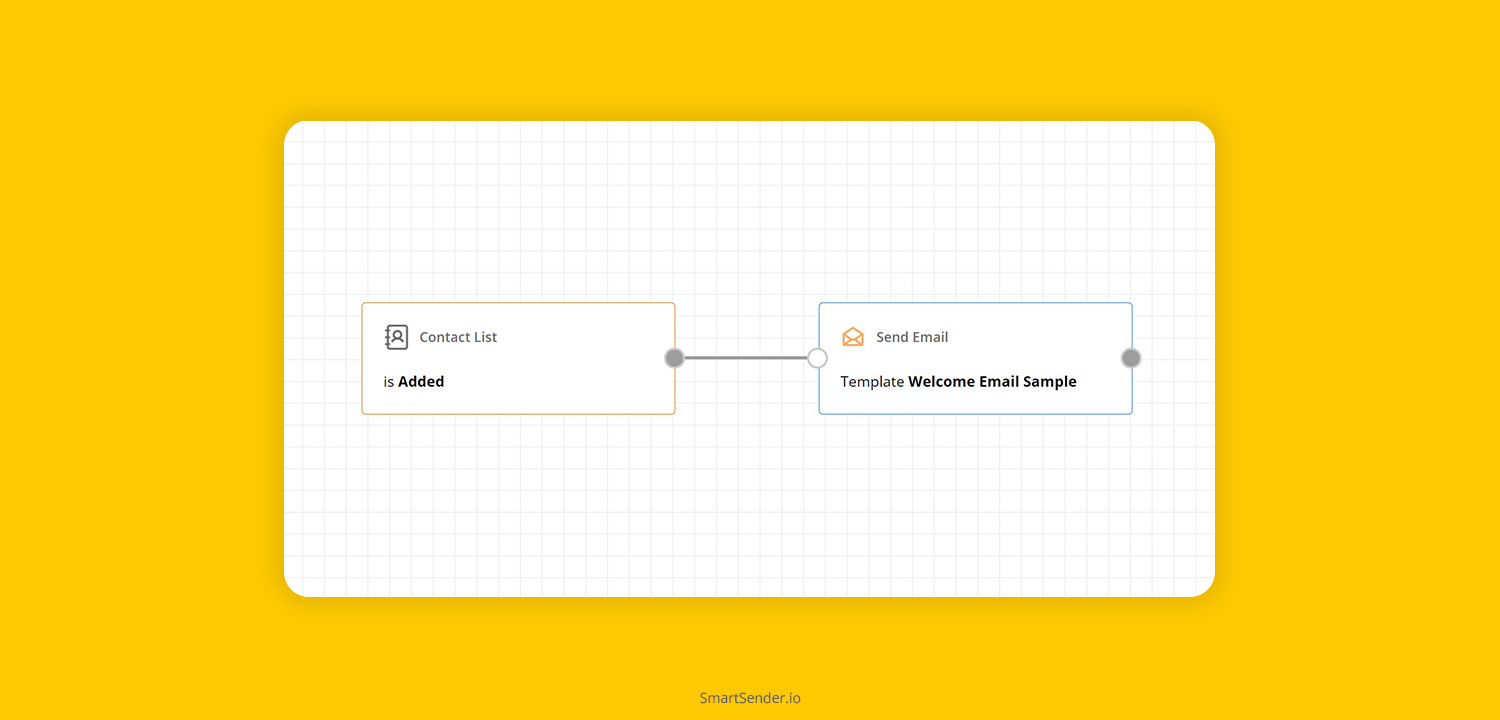Screen dimensions: 1500x720
Task: Click the "Send Email" node title
Action: click(912, 337)
